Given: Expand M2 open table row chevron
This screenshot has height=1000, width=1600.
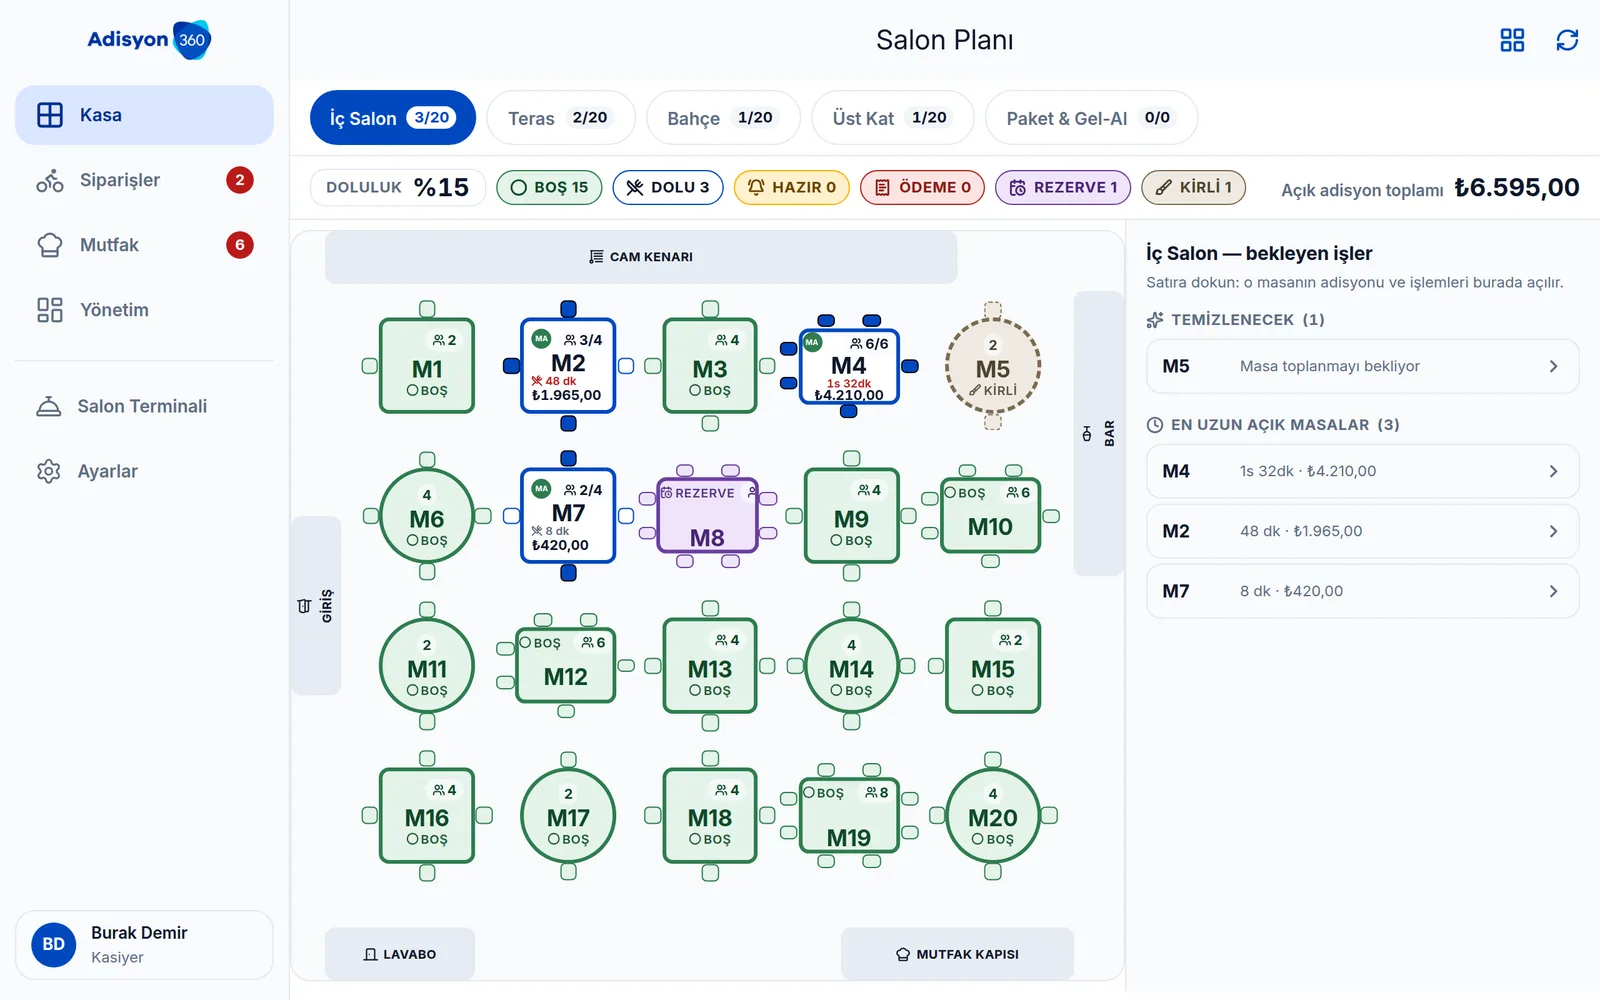Looking at the screenshot, I should point(1553,531).
